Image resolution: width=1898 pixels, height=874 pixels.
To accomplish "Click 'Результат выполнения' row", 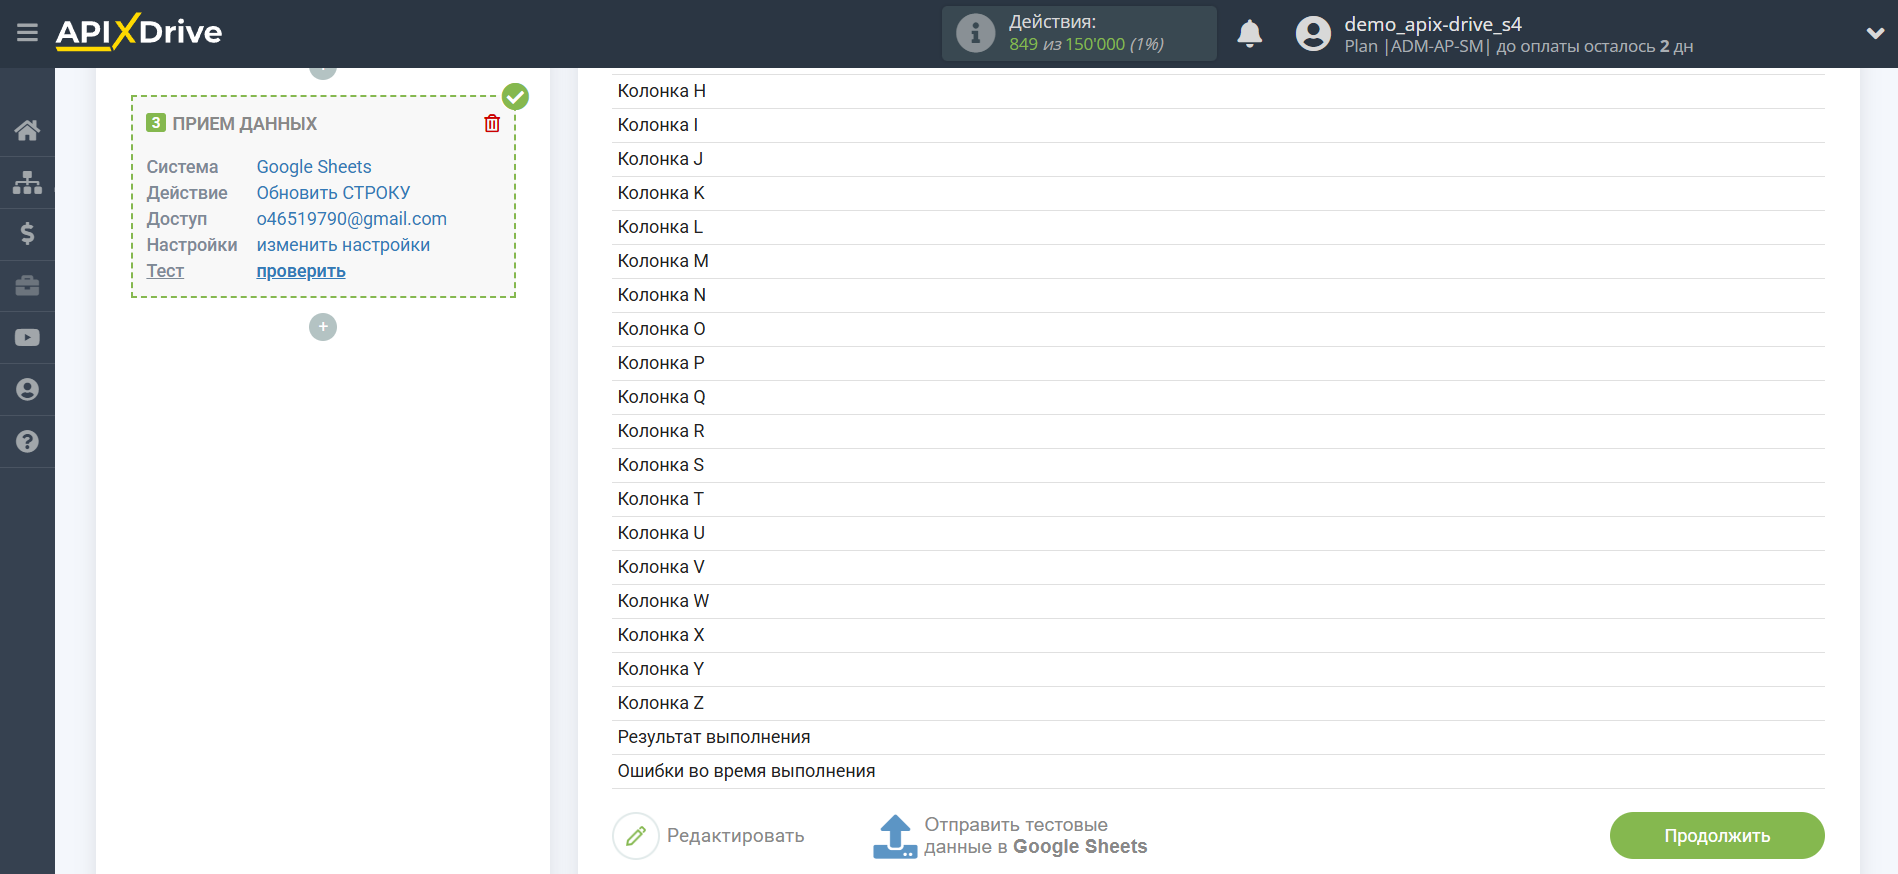I will click(1218, 737).
